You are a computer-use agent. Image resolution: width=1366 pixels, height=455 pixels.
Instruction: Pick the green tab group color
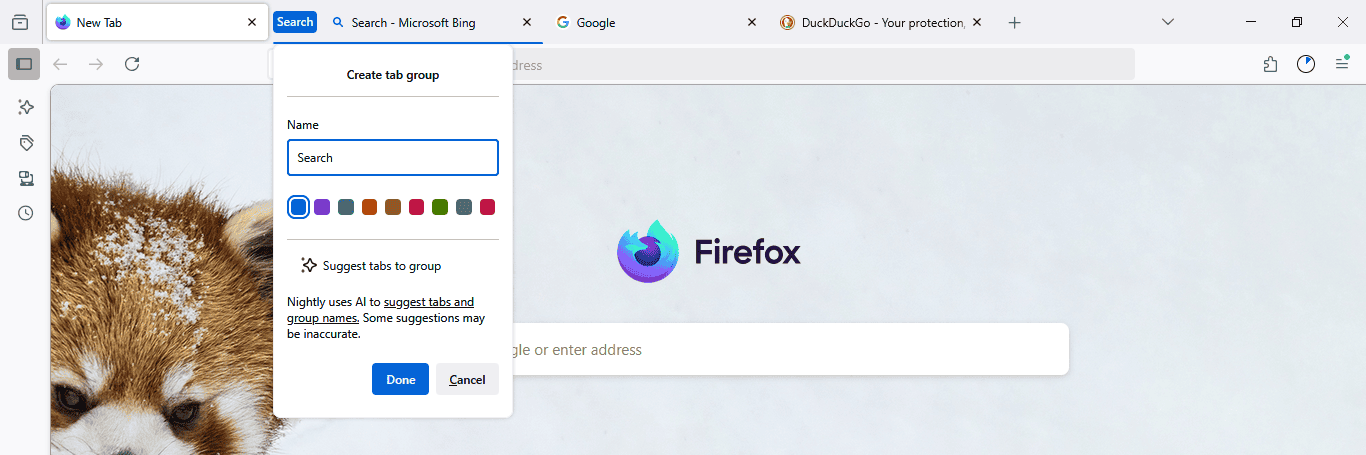(x=440, y=207)
